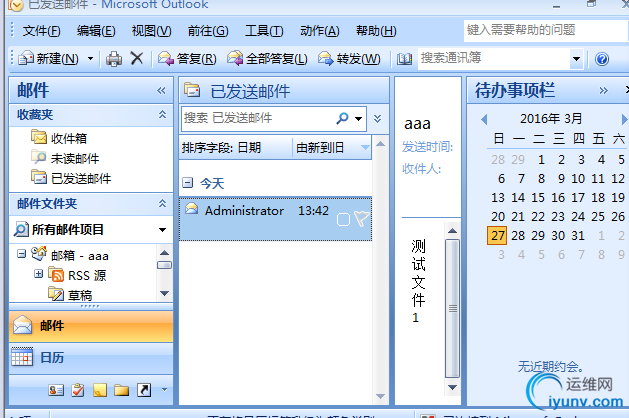This screenshot has width=629, height=418.
Task: Click 排序字段: 日期 column header
Action: [236, 148]
